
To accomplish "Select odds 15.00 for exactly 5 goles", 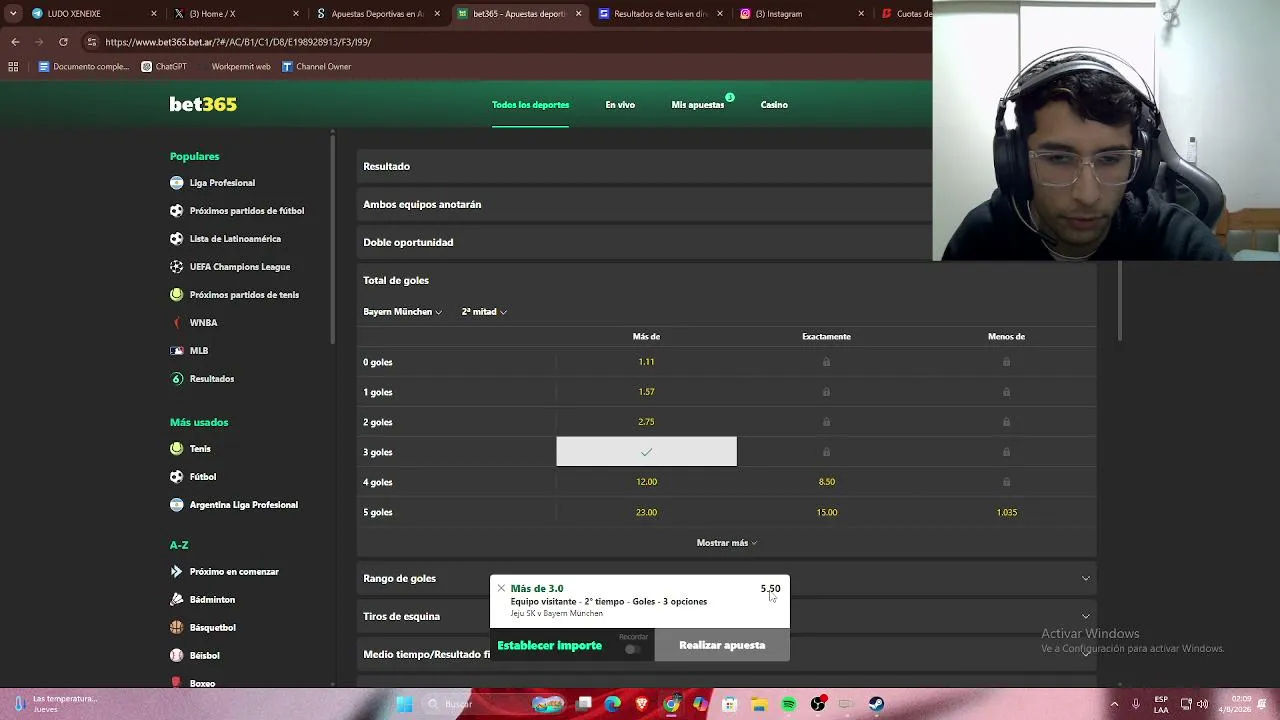I will tap(826, 512).
